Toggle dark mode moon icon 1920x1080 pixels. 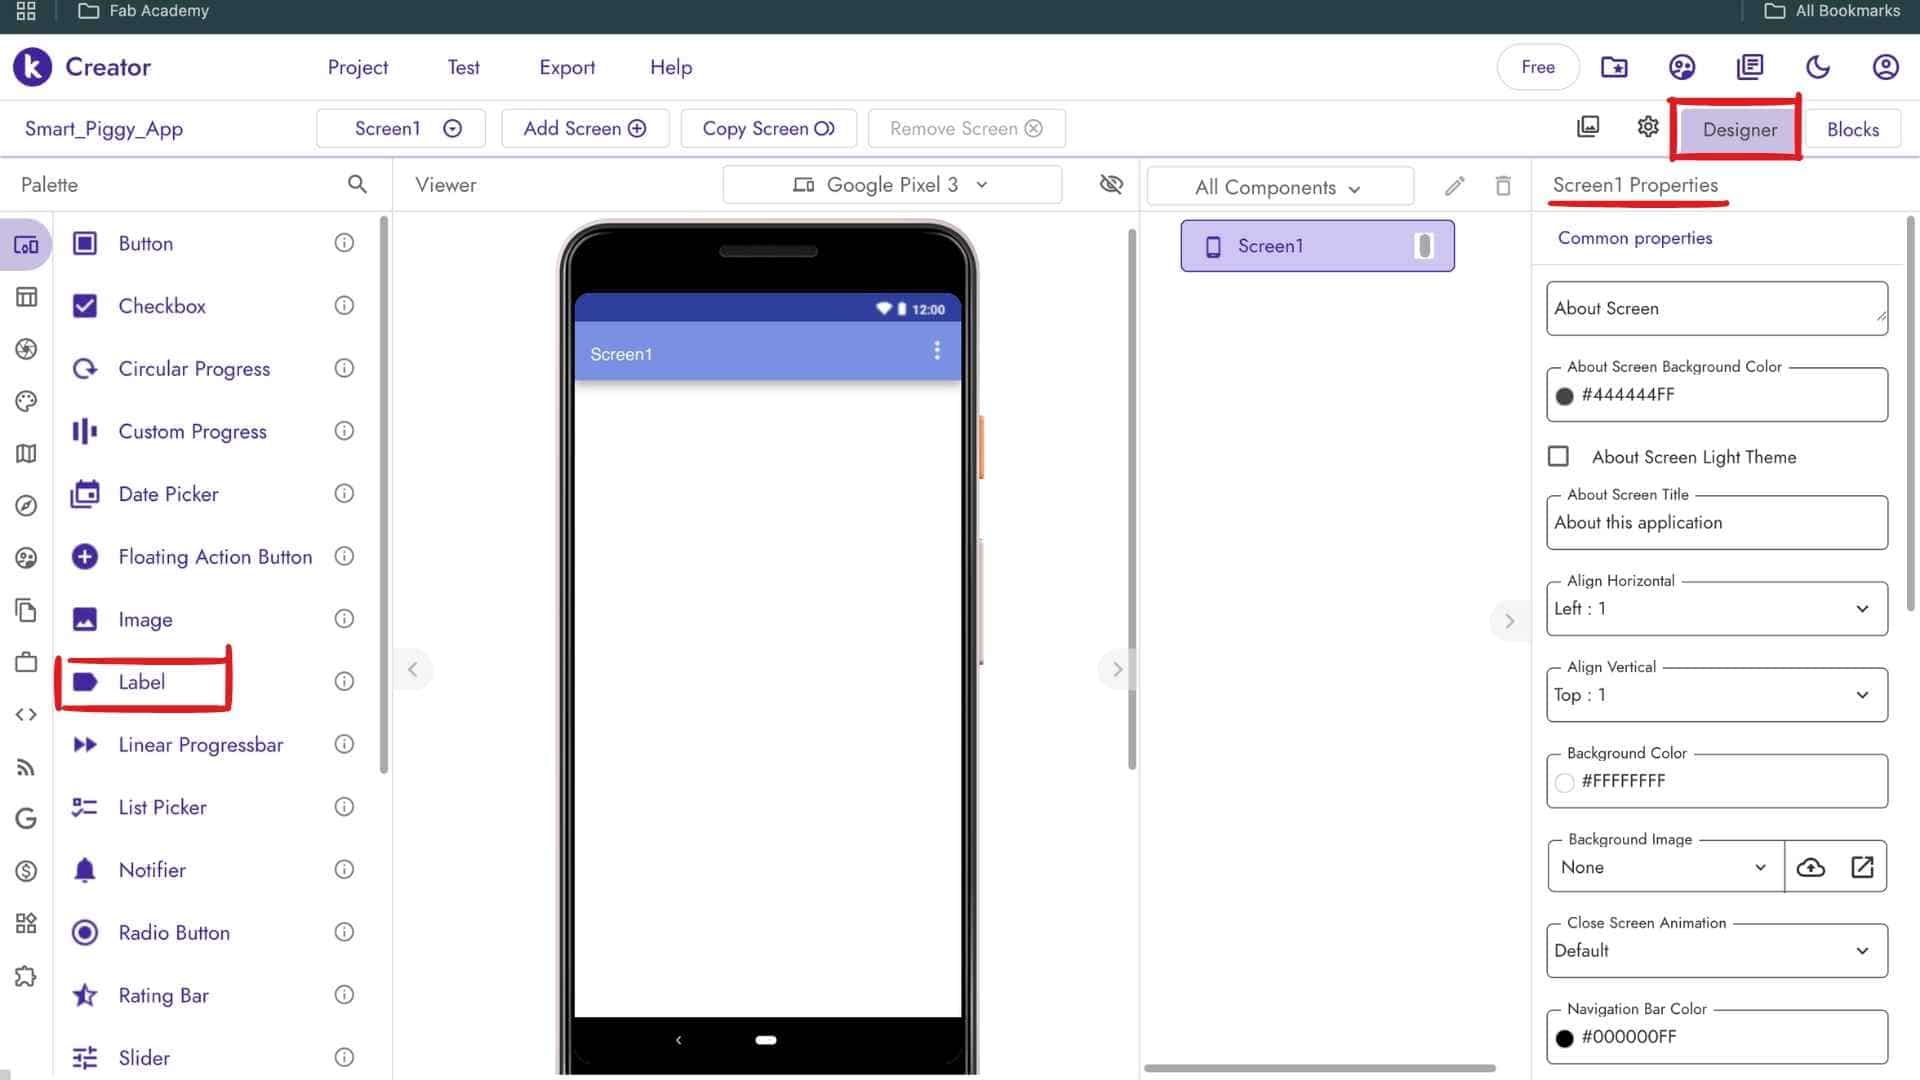coord(1818,67)
